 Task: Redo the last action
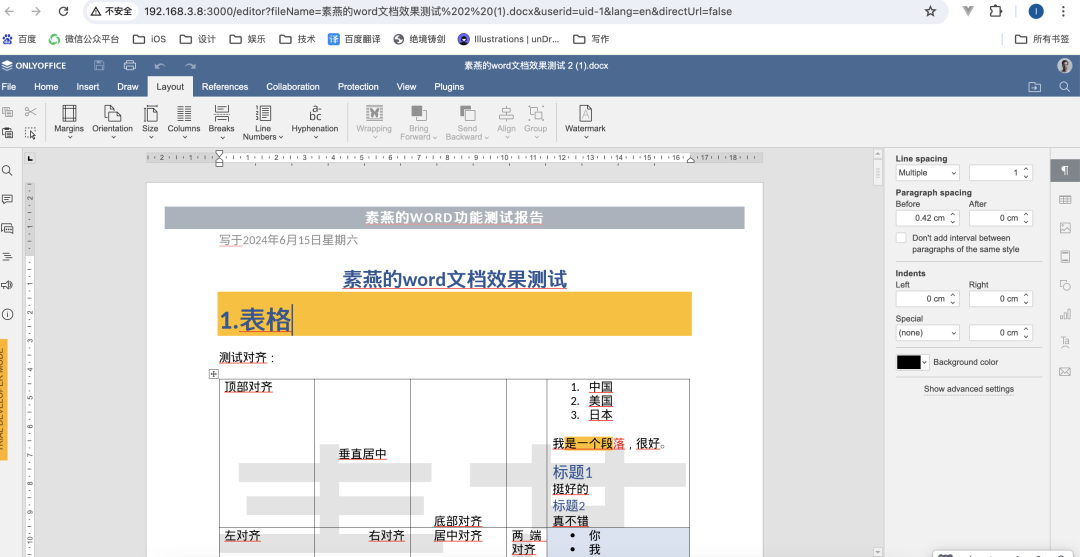tap(190, 66)
